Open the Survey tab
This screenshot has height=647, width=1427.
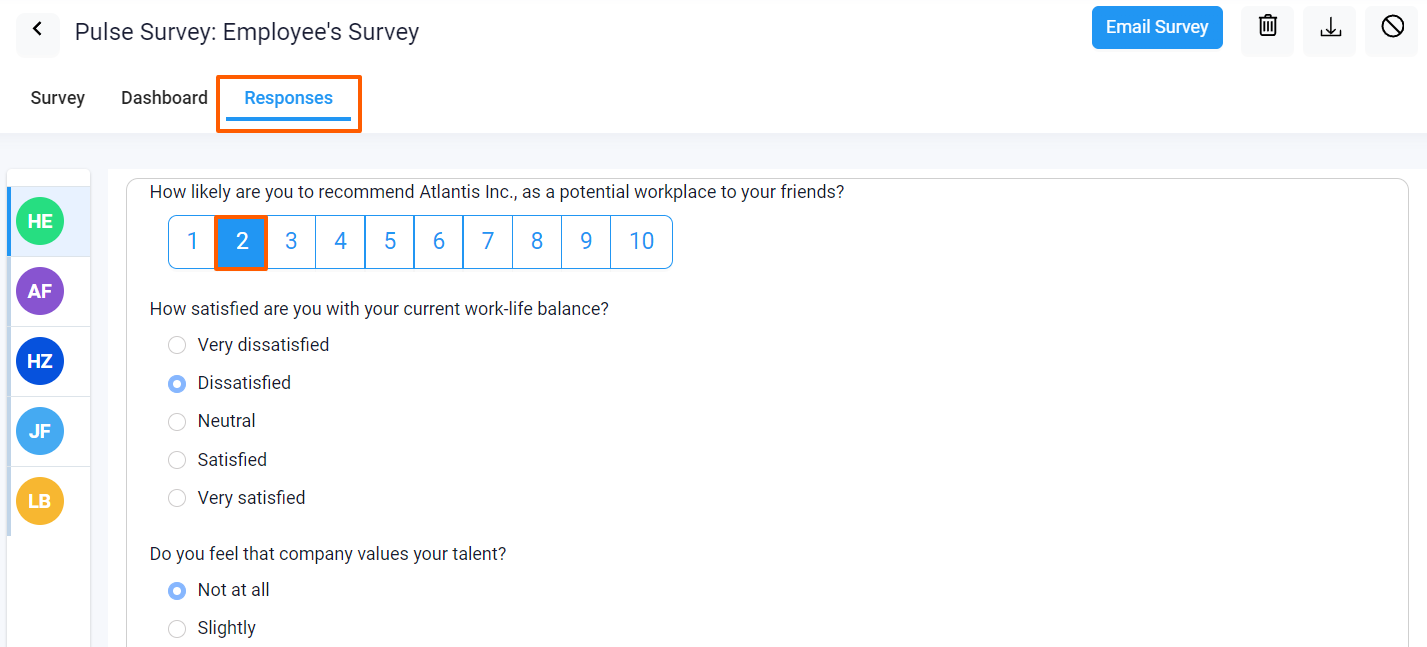pos(57,97)
